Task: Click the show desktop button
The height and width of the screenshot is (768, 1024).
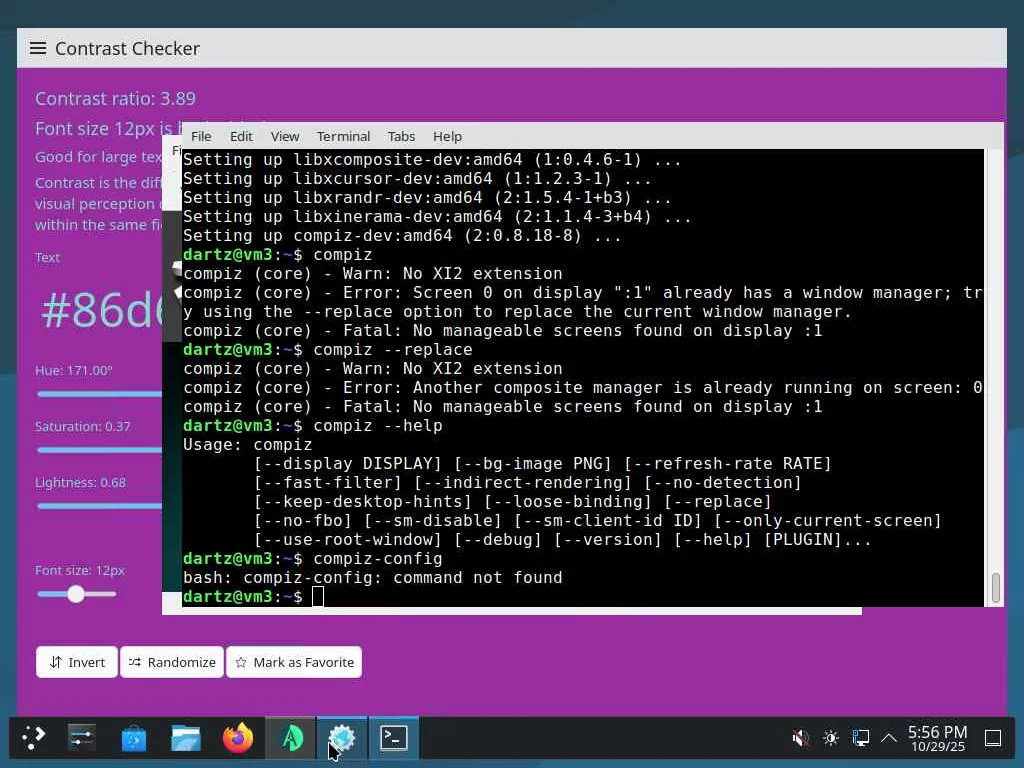Action: pyautogui.click(x=993, y=738)
